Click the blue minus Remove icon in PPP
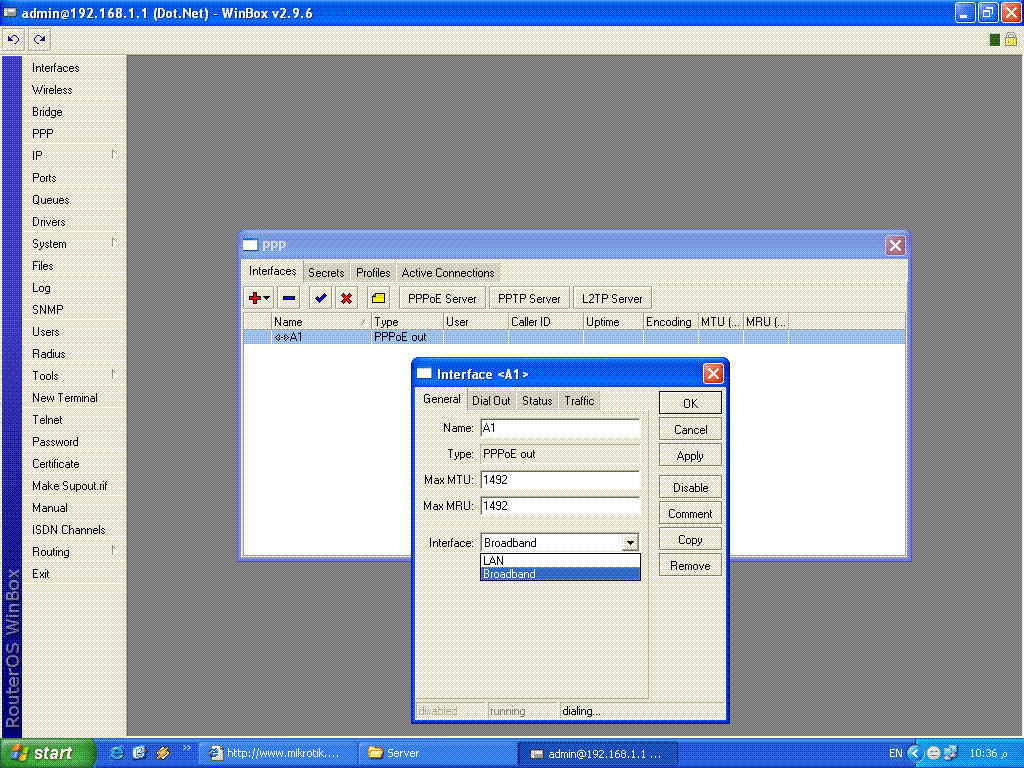 289,298
